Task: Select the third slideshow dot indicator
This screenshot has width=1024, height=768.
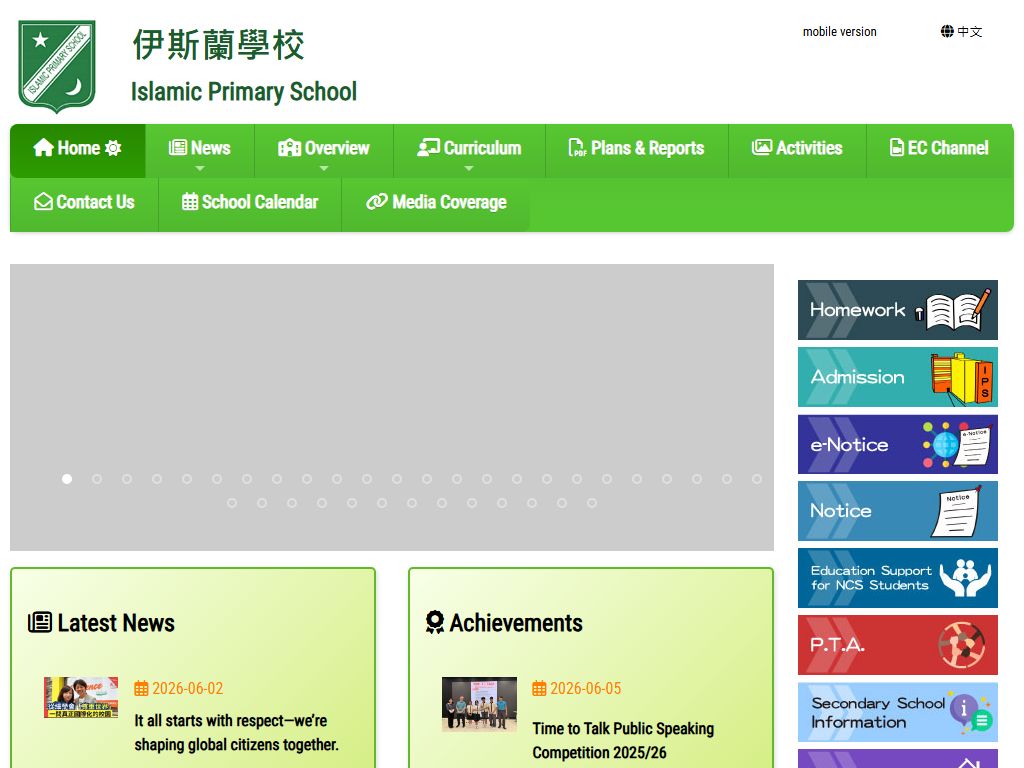Action: 127,479
